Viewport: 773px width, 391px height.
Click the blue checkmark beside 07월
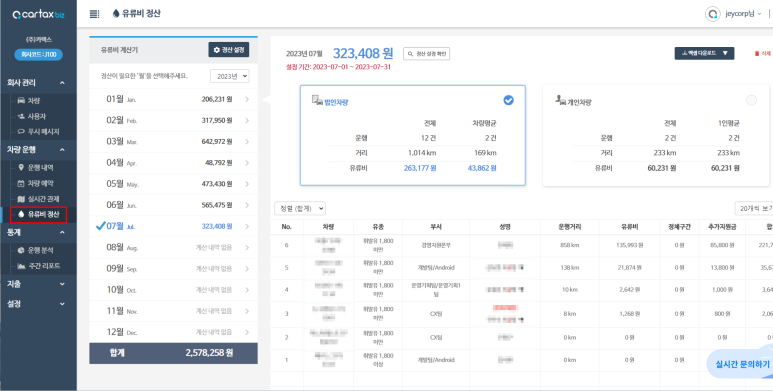(x=101, y=226)
